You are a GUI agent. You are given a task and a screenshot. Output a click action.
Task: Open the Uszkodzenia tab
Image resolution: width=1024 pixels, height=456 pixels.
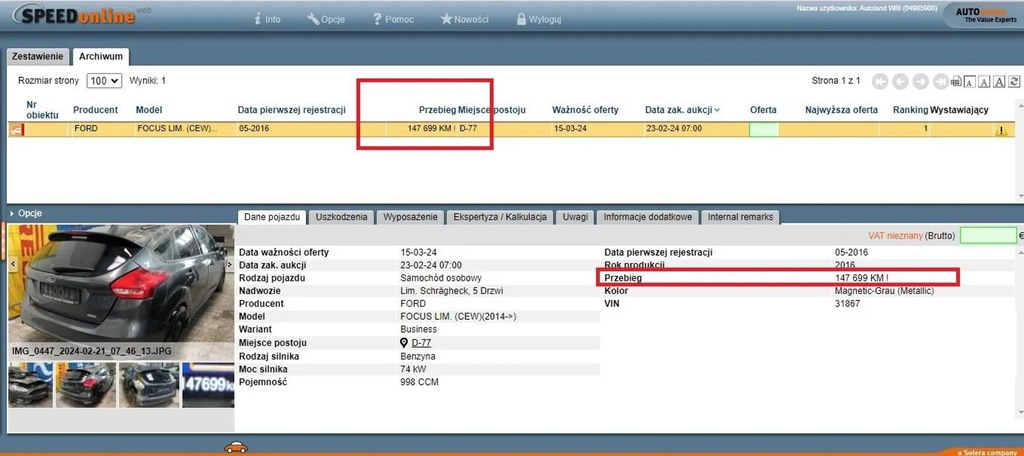(341, 217)
